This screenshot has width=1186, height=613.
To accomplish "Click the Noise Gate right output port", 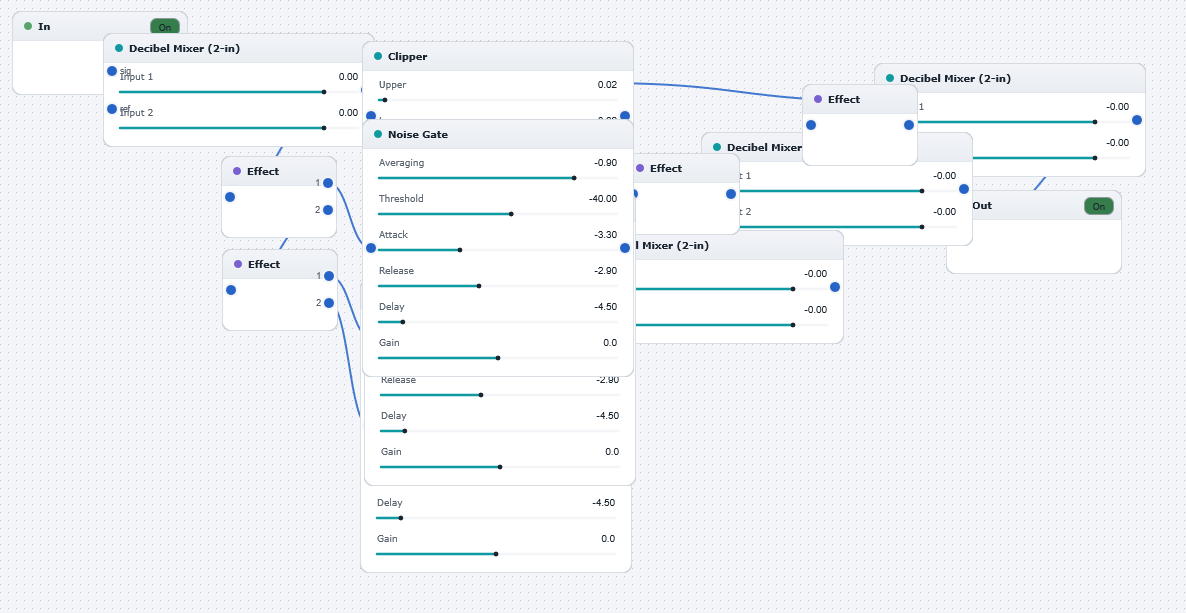I will (625, 247).
